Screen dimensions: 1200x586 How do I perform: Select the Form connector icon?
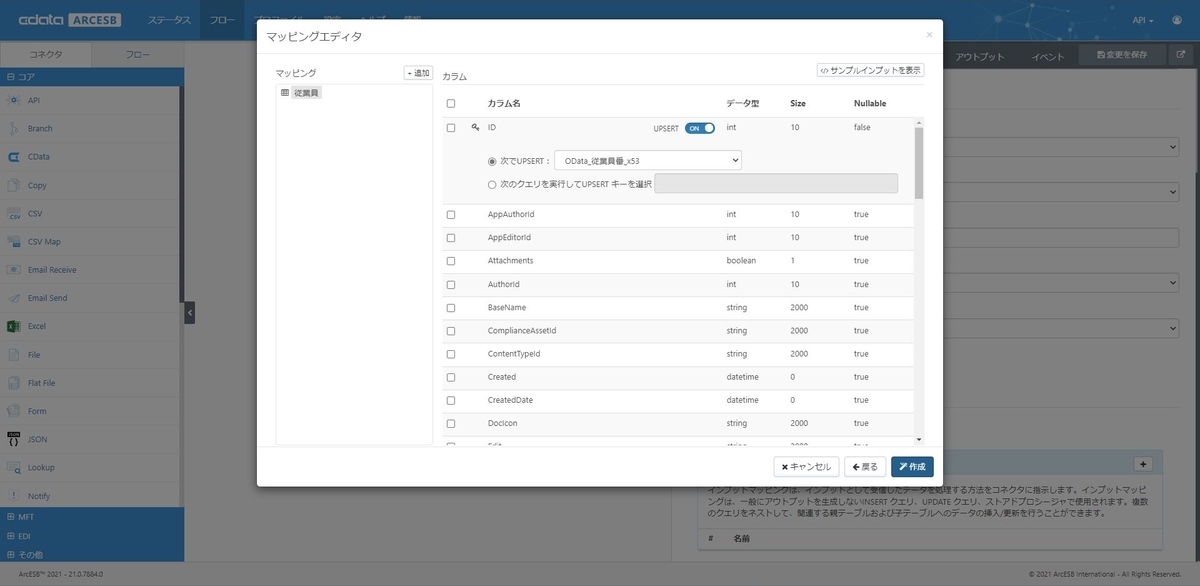(14, 411)
